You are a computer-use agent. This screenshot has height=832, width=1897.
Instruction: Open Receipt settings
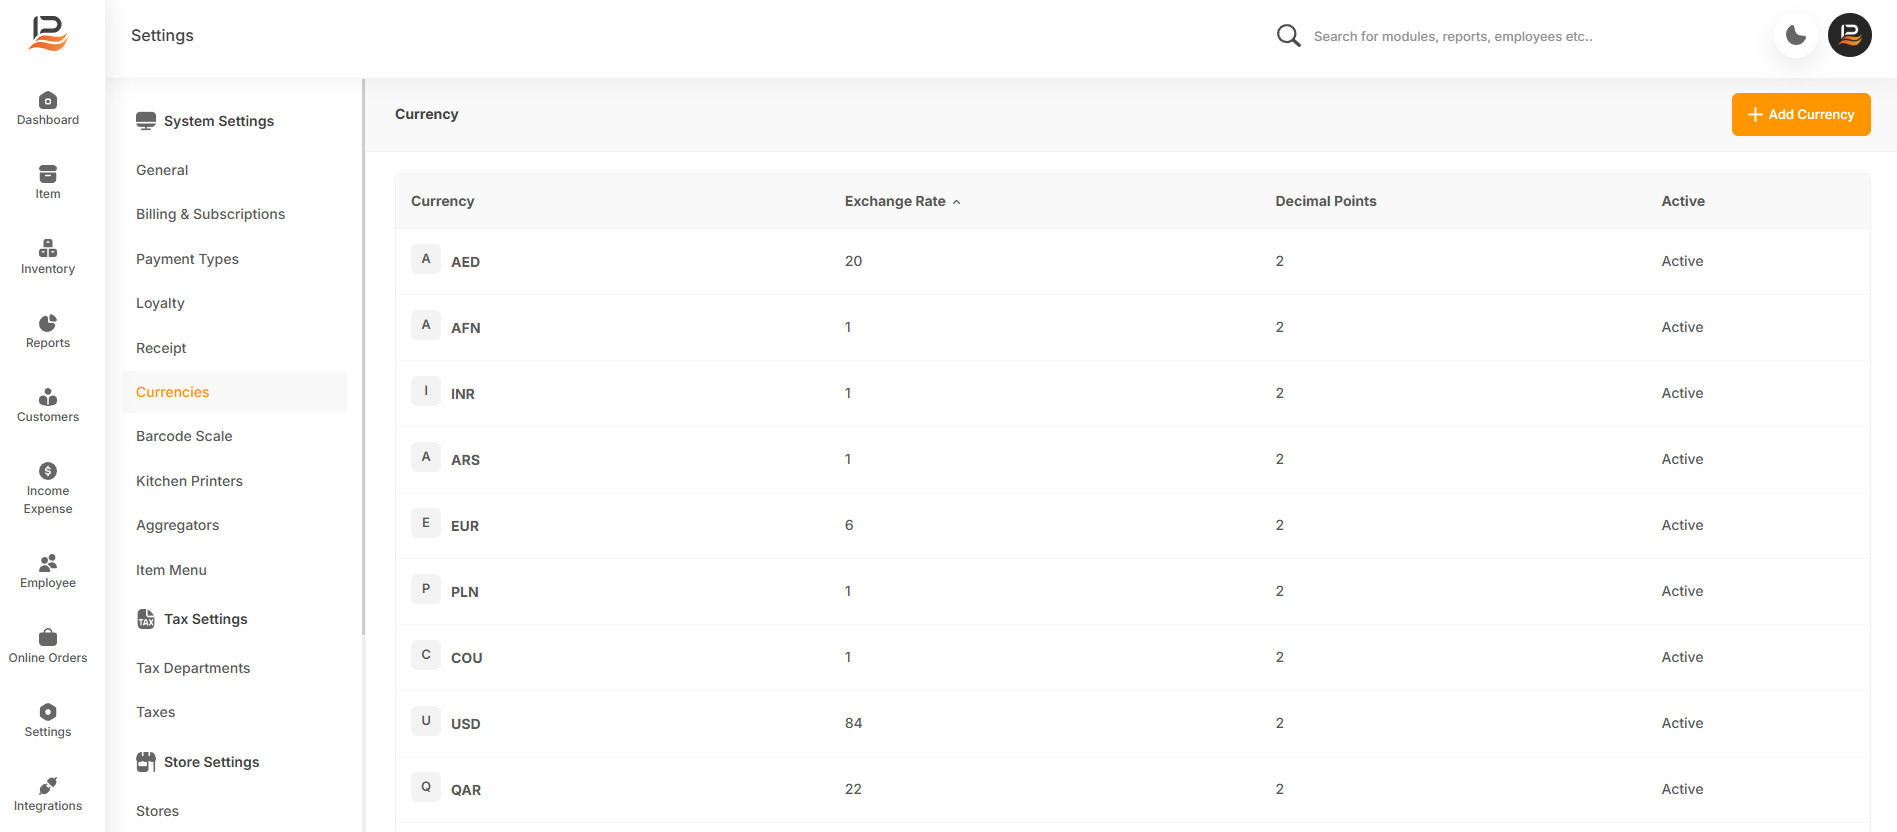tap(161, 348)
